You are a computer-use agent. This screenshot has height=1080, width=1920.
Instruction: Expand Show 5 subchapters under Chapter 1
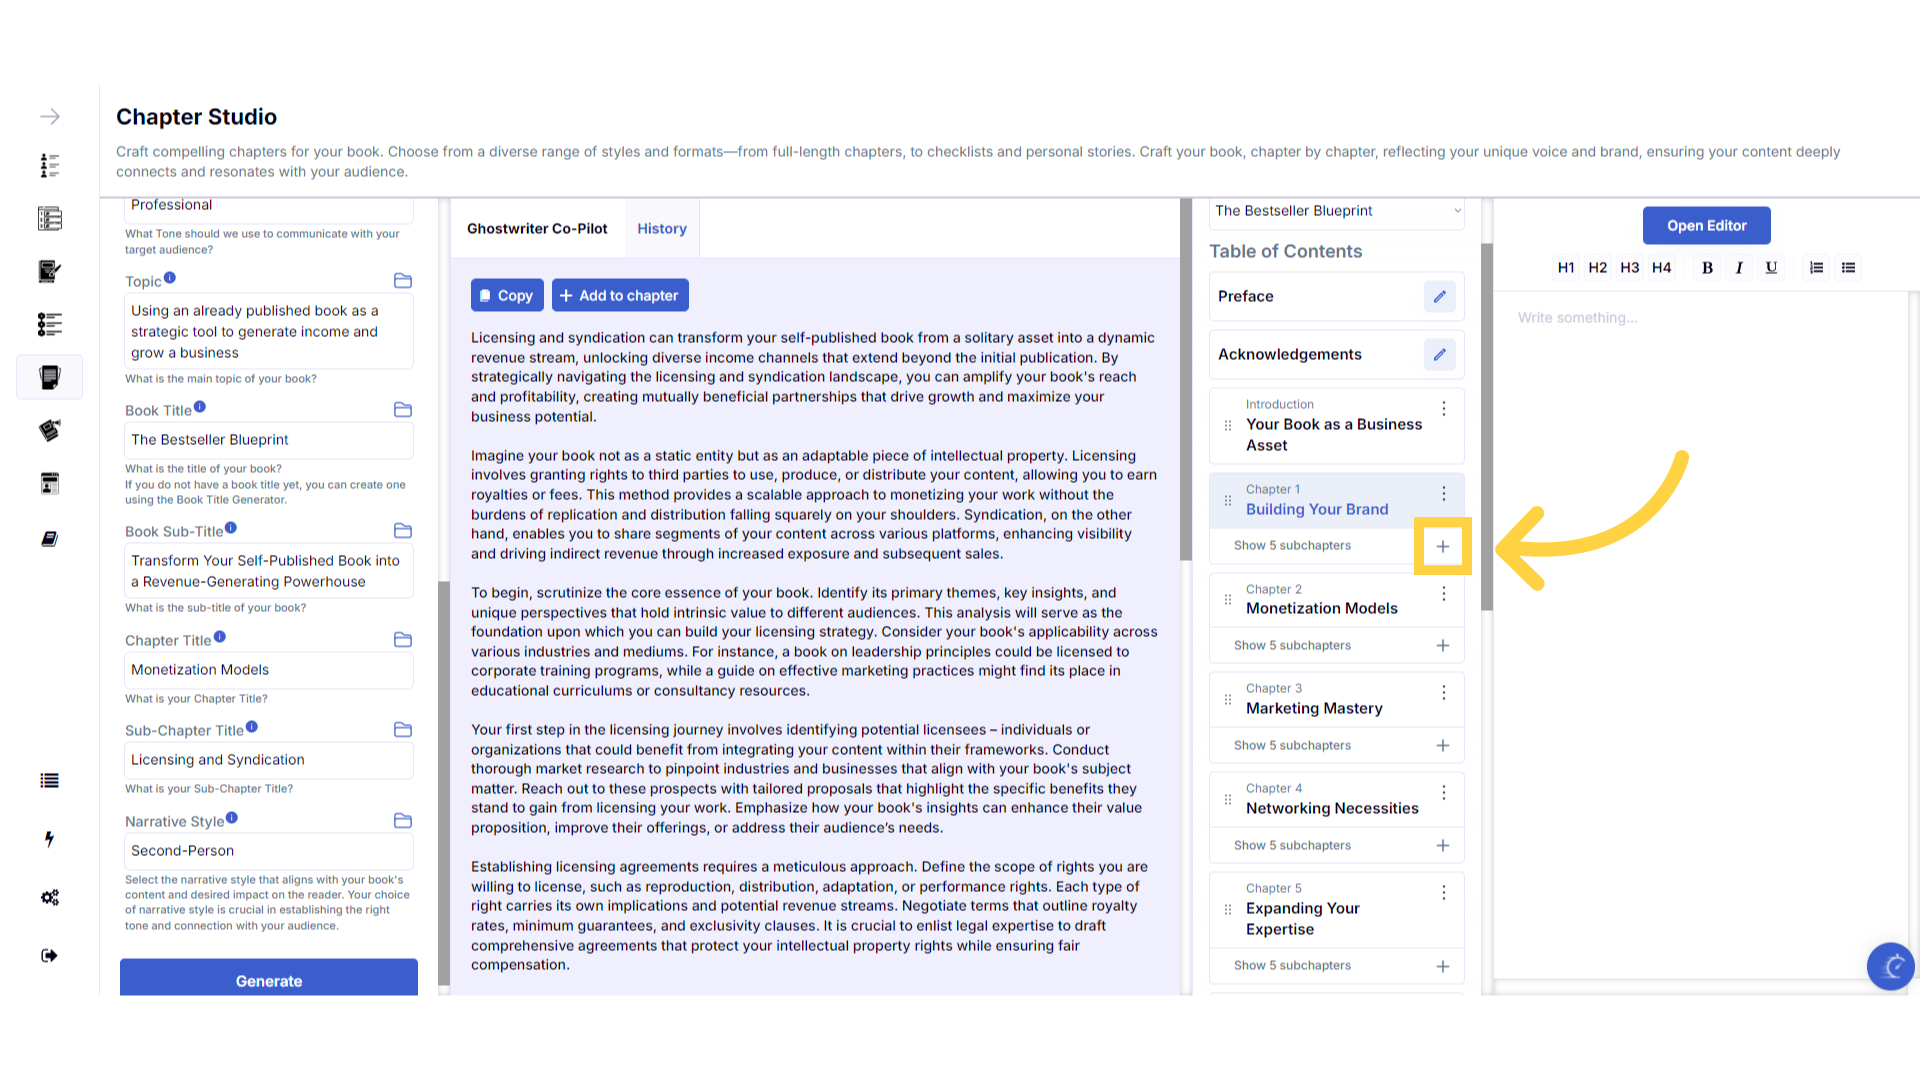(1292, 546)
